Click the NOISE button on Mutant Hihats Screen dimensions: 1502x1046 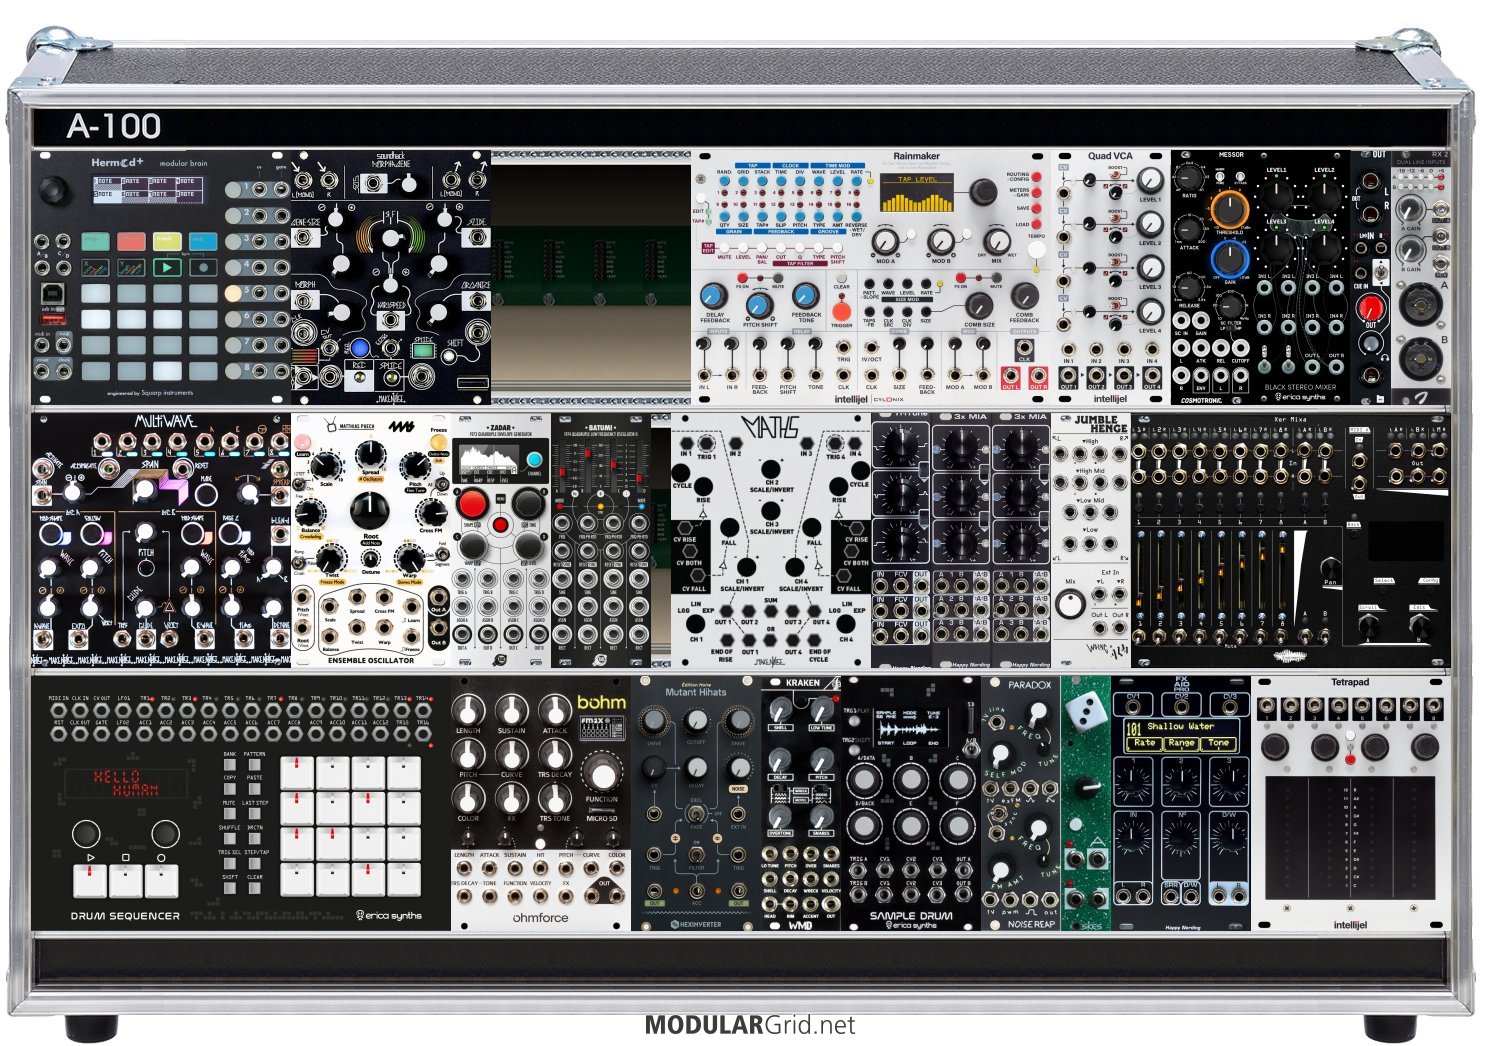(739, 789)
